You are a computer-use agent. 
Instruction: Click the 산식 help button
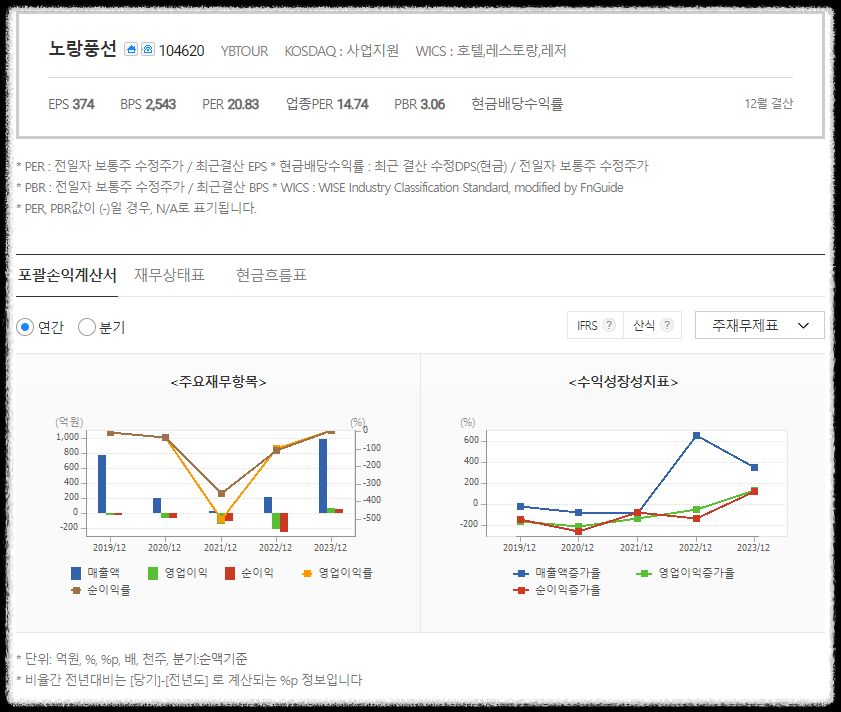tap(652, 325)
